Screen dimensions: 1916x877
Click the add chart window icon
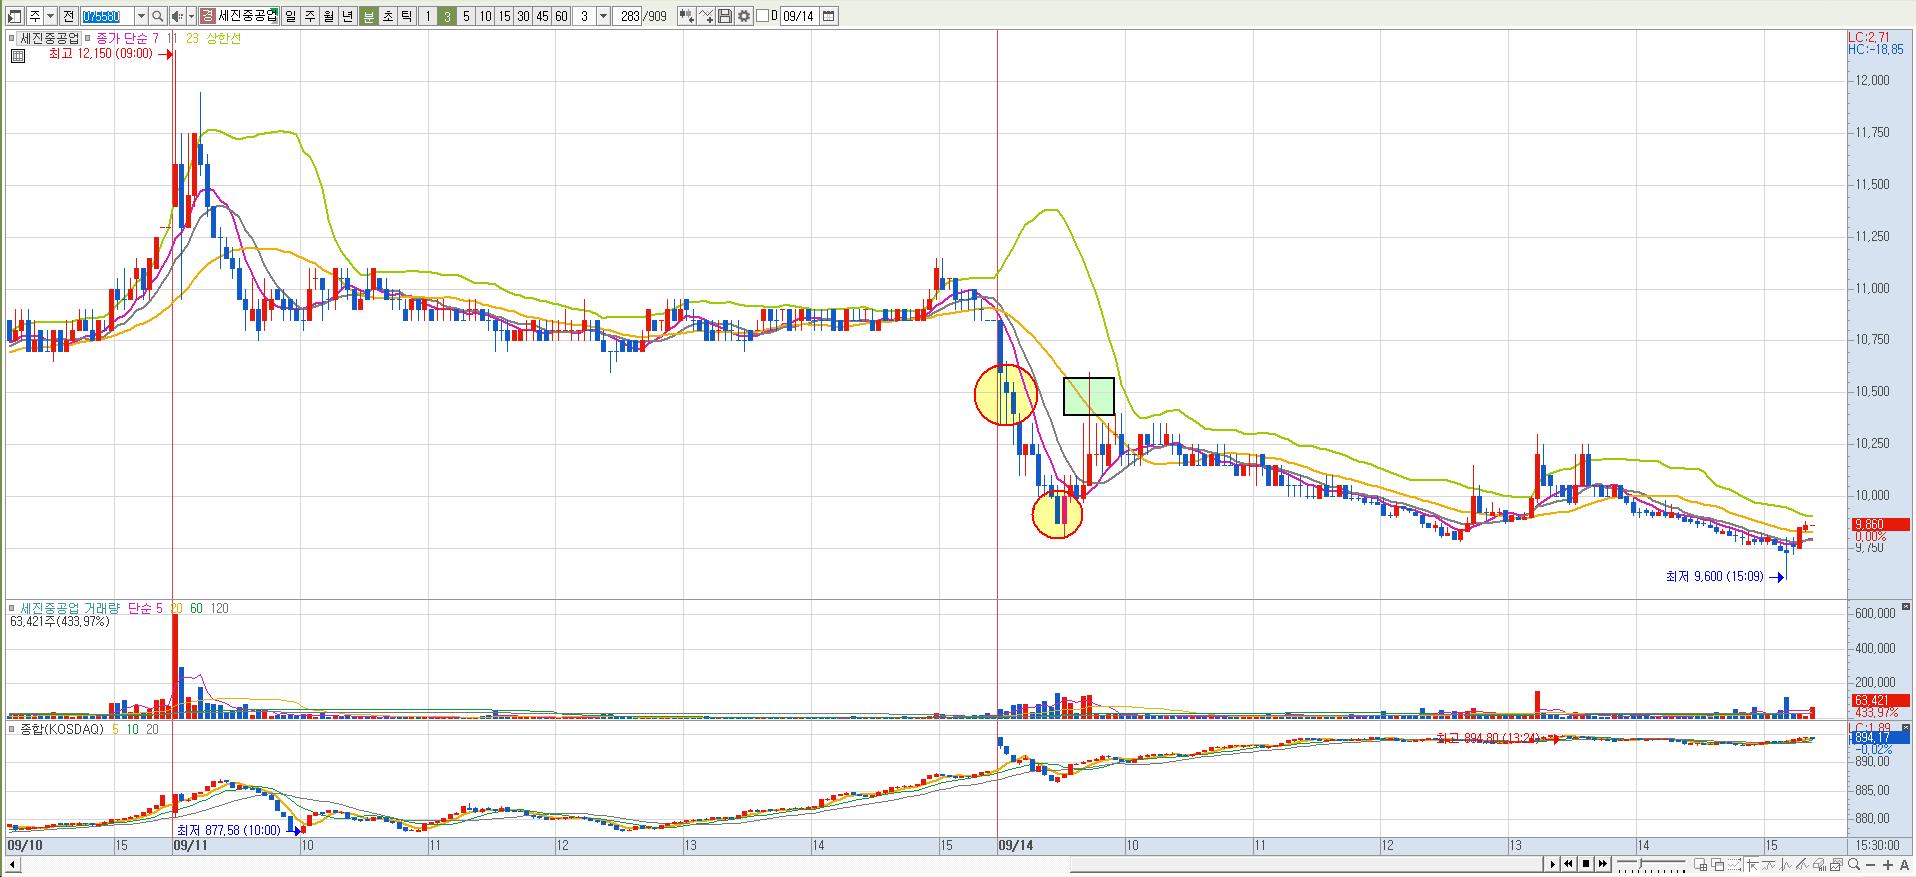click(1701, 865)
